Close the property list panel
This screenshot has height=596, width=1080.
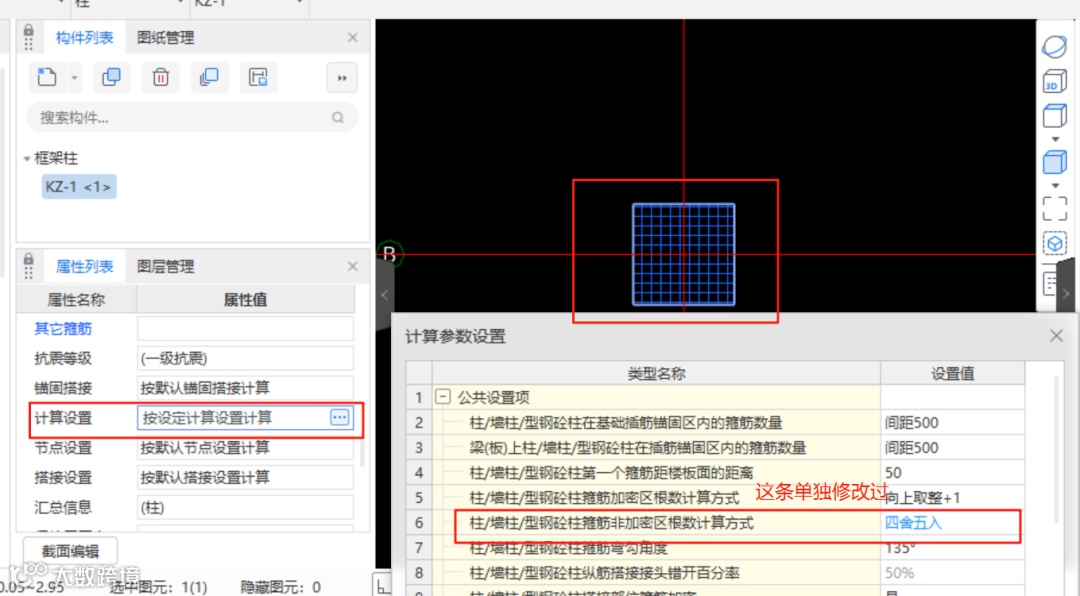coord(353,266)
